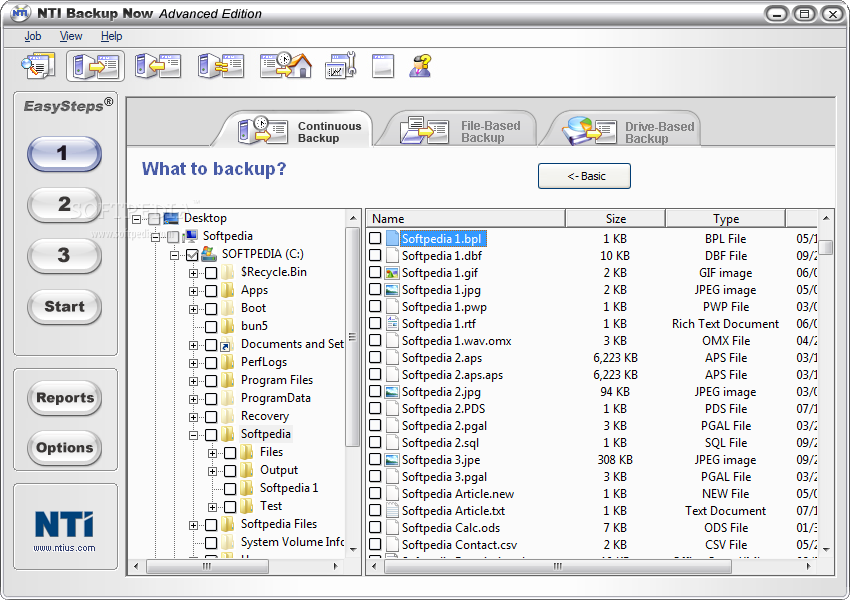Collapse the SOFTPEDIA (C:) drive node

[174, 255]
